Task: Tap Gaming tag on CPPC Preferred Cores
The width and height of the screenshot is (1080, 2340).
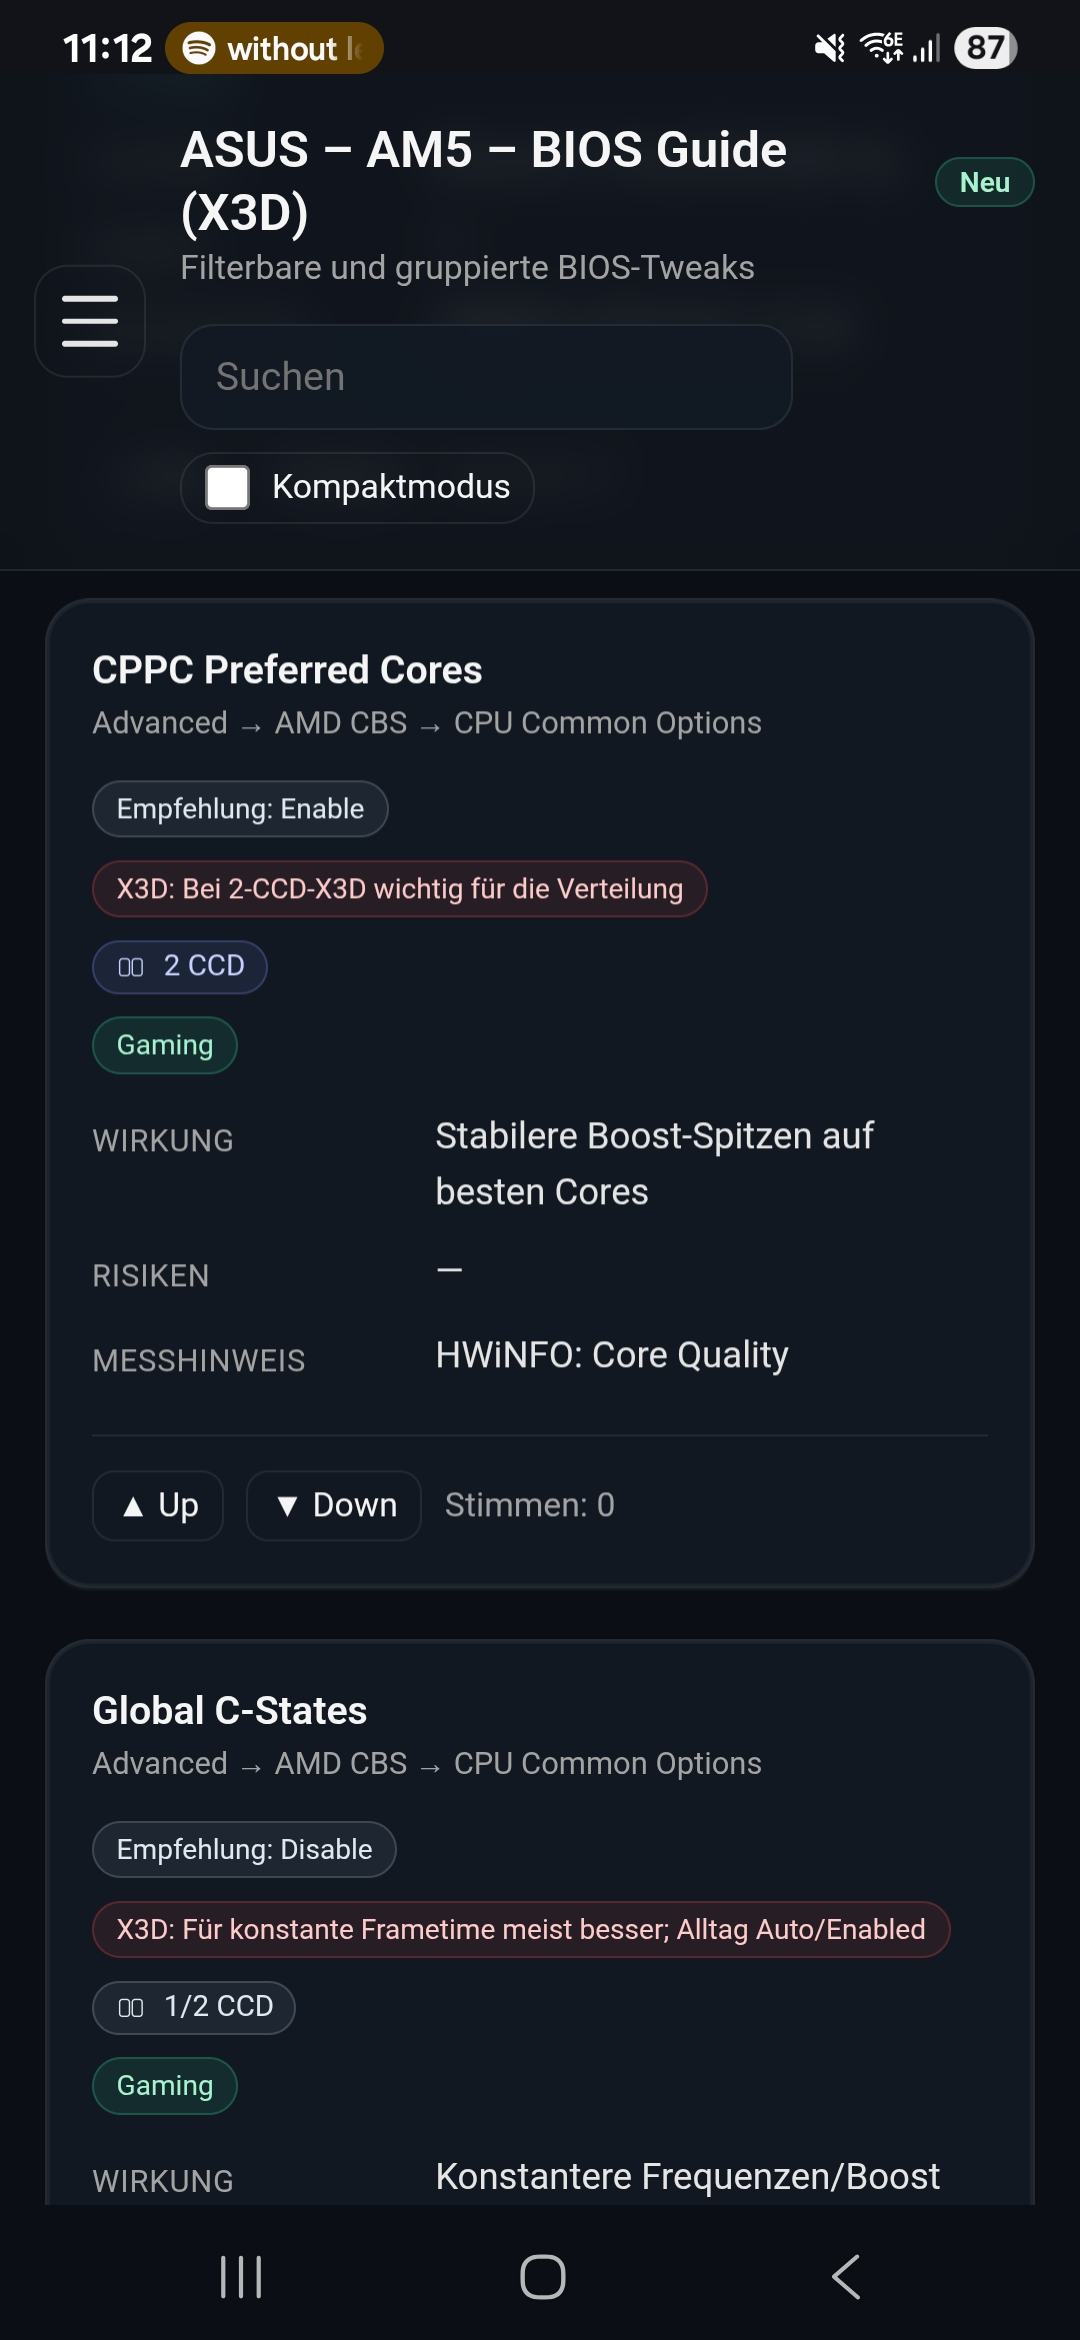Action: point(165,1045)
